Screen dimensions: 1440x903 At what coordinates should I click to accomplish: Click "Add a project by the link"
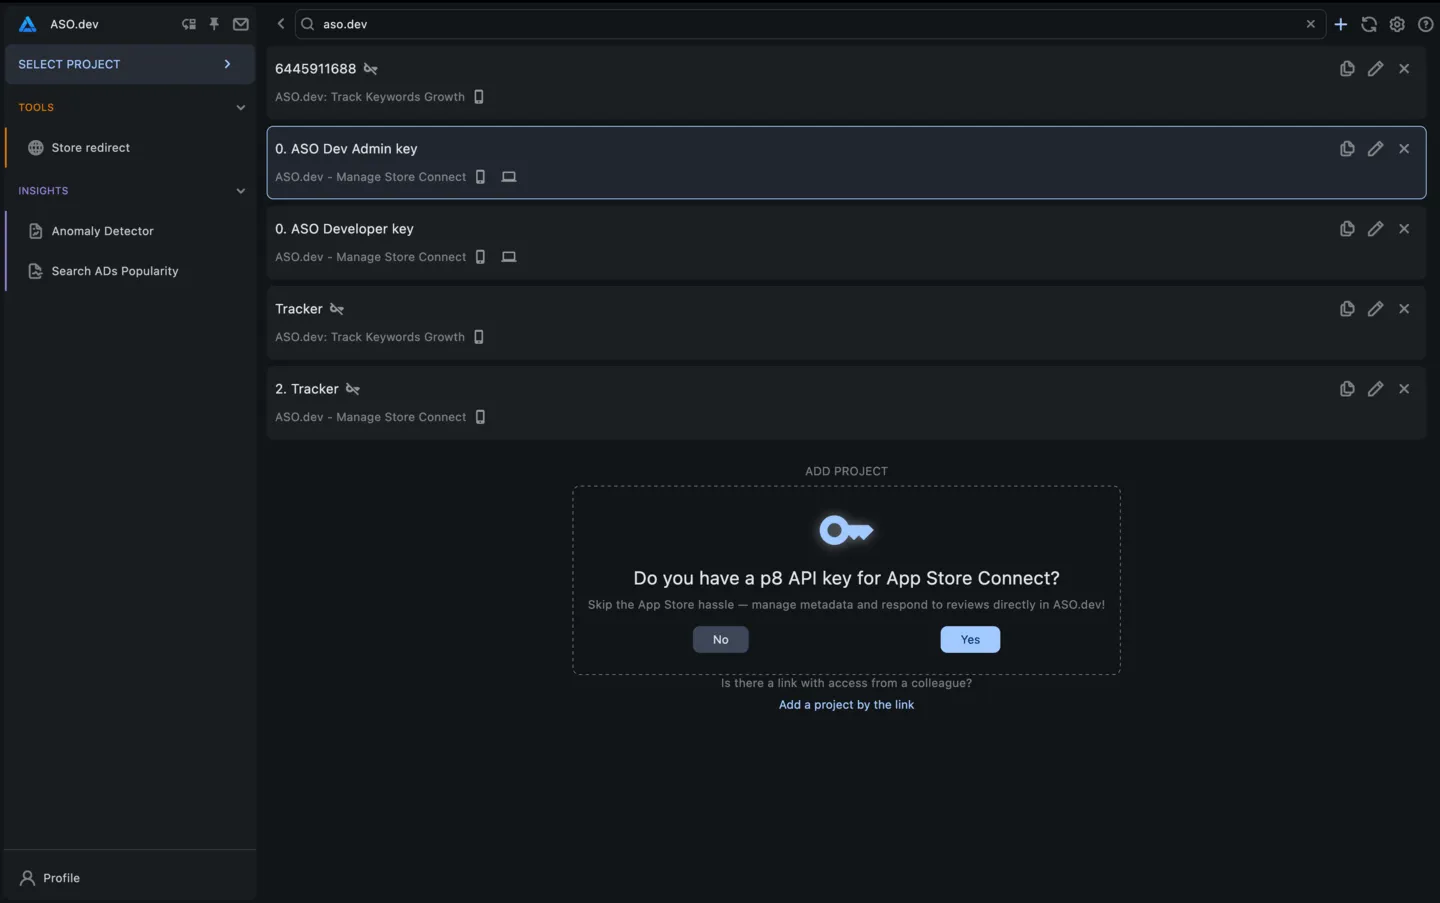[846, 705]
